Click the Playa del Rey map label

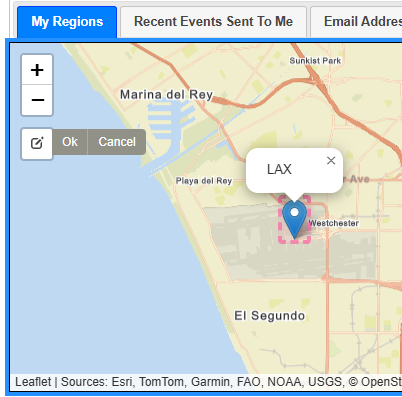(x=204, y=181)
